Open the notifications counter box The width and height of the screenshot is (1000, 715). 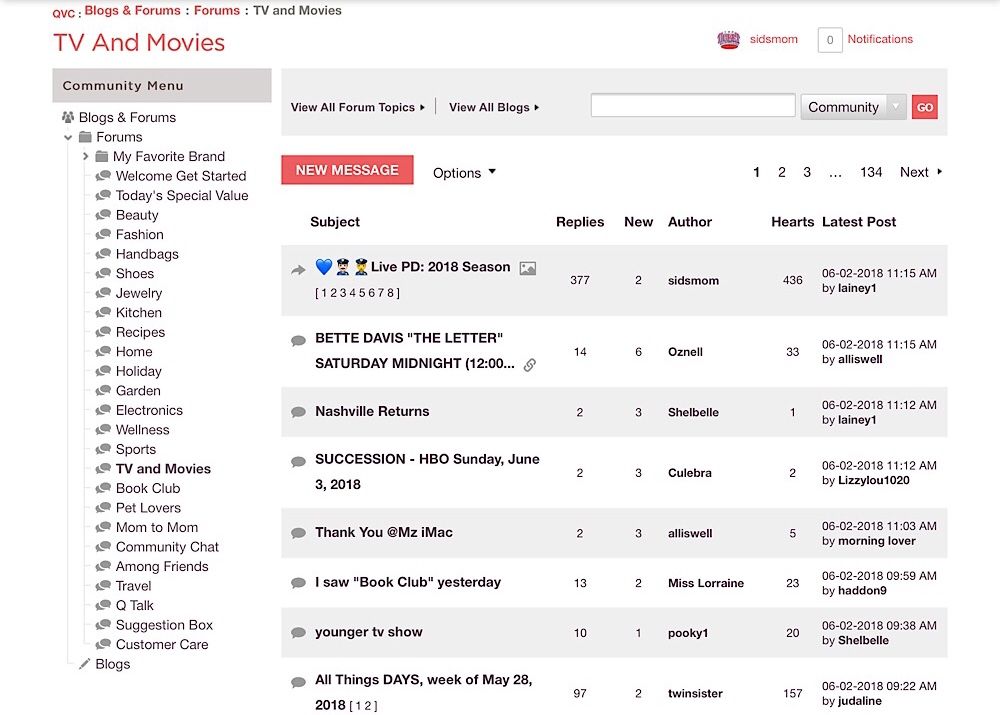pos(829,40)
